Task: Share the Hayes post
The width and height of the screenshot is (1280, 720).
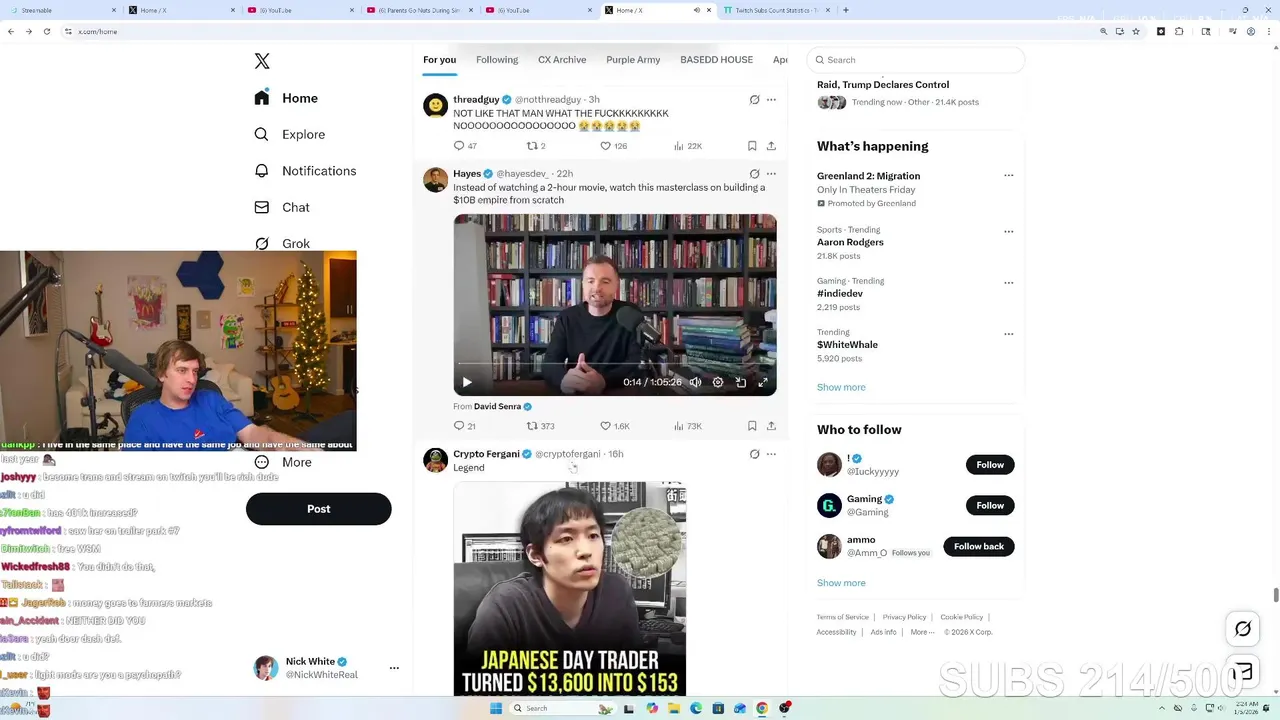Action: pyautogui.click(x=771, y=426)
